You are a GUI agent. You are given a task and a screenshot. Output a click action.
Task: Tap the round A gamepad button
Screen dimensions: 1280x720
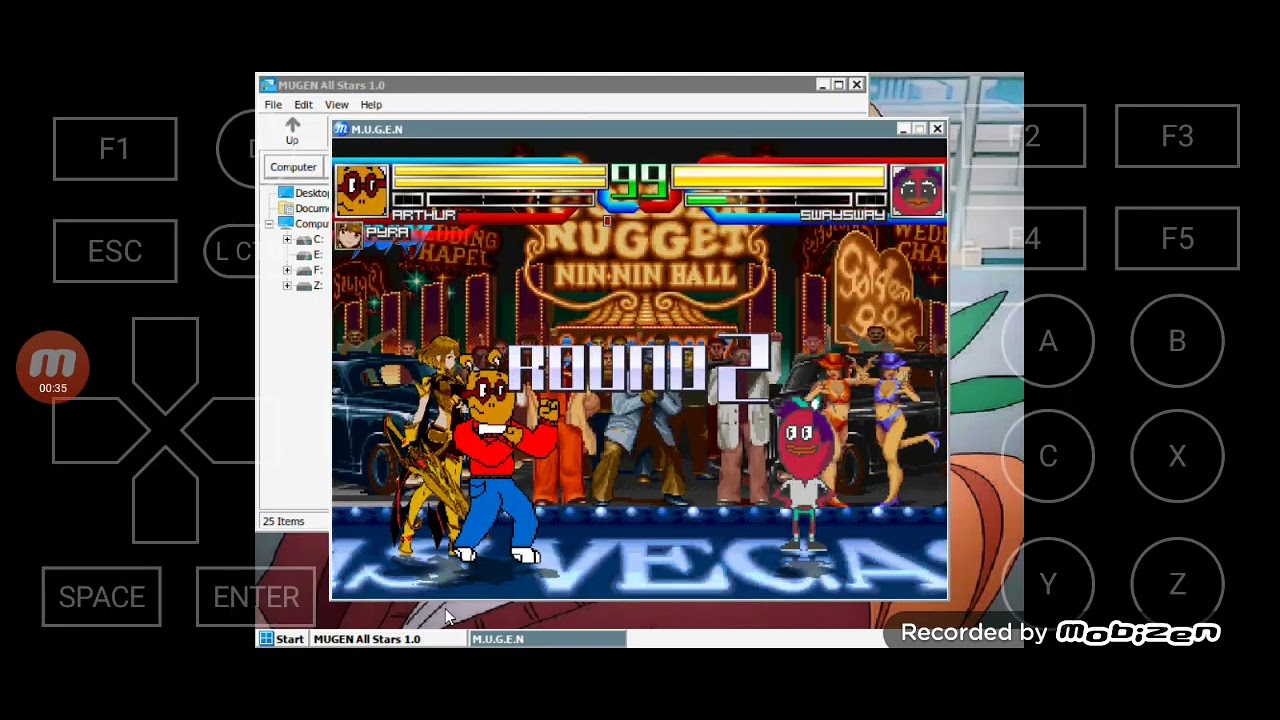click(1048, 342)
